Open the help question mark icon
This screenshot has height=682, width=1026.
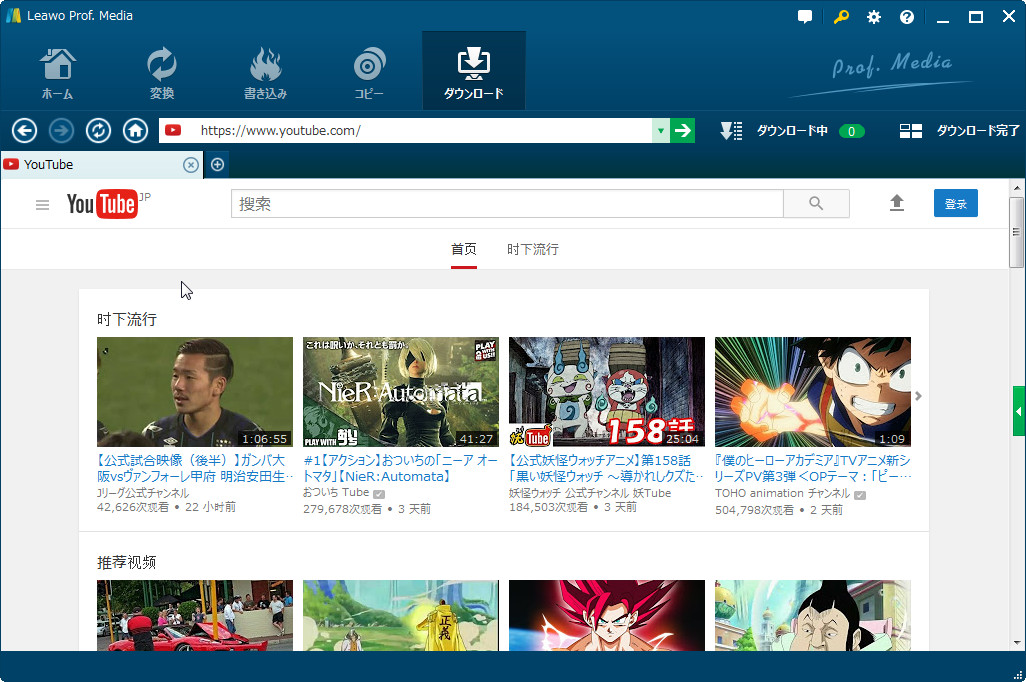point(907,17)
